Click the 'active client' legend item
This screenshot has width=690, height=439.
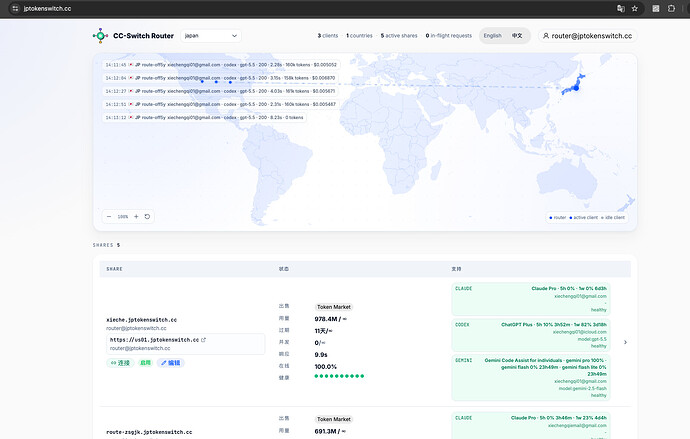click(x=584, y=217)
